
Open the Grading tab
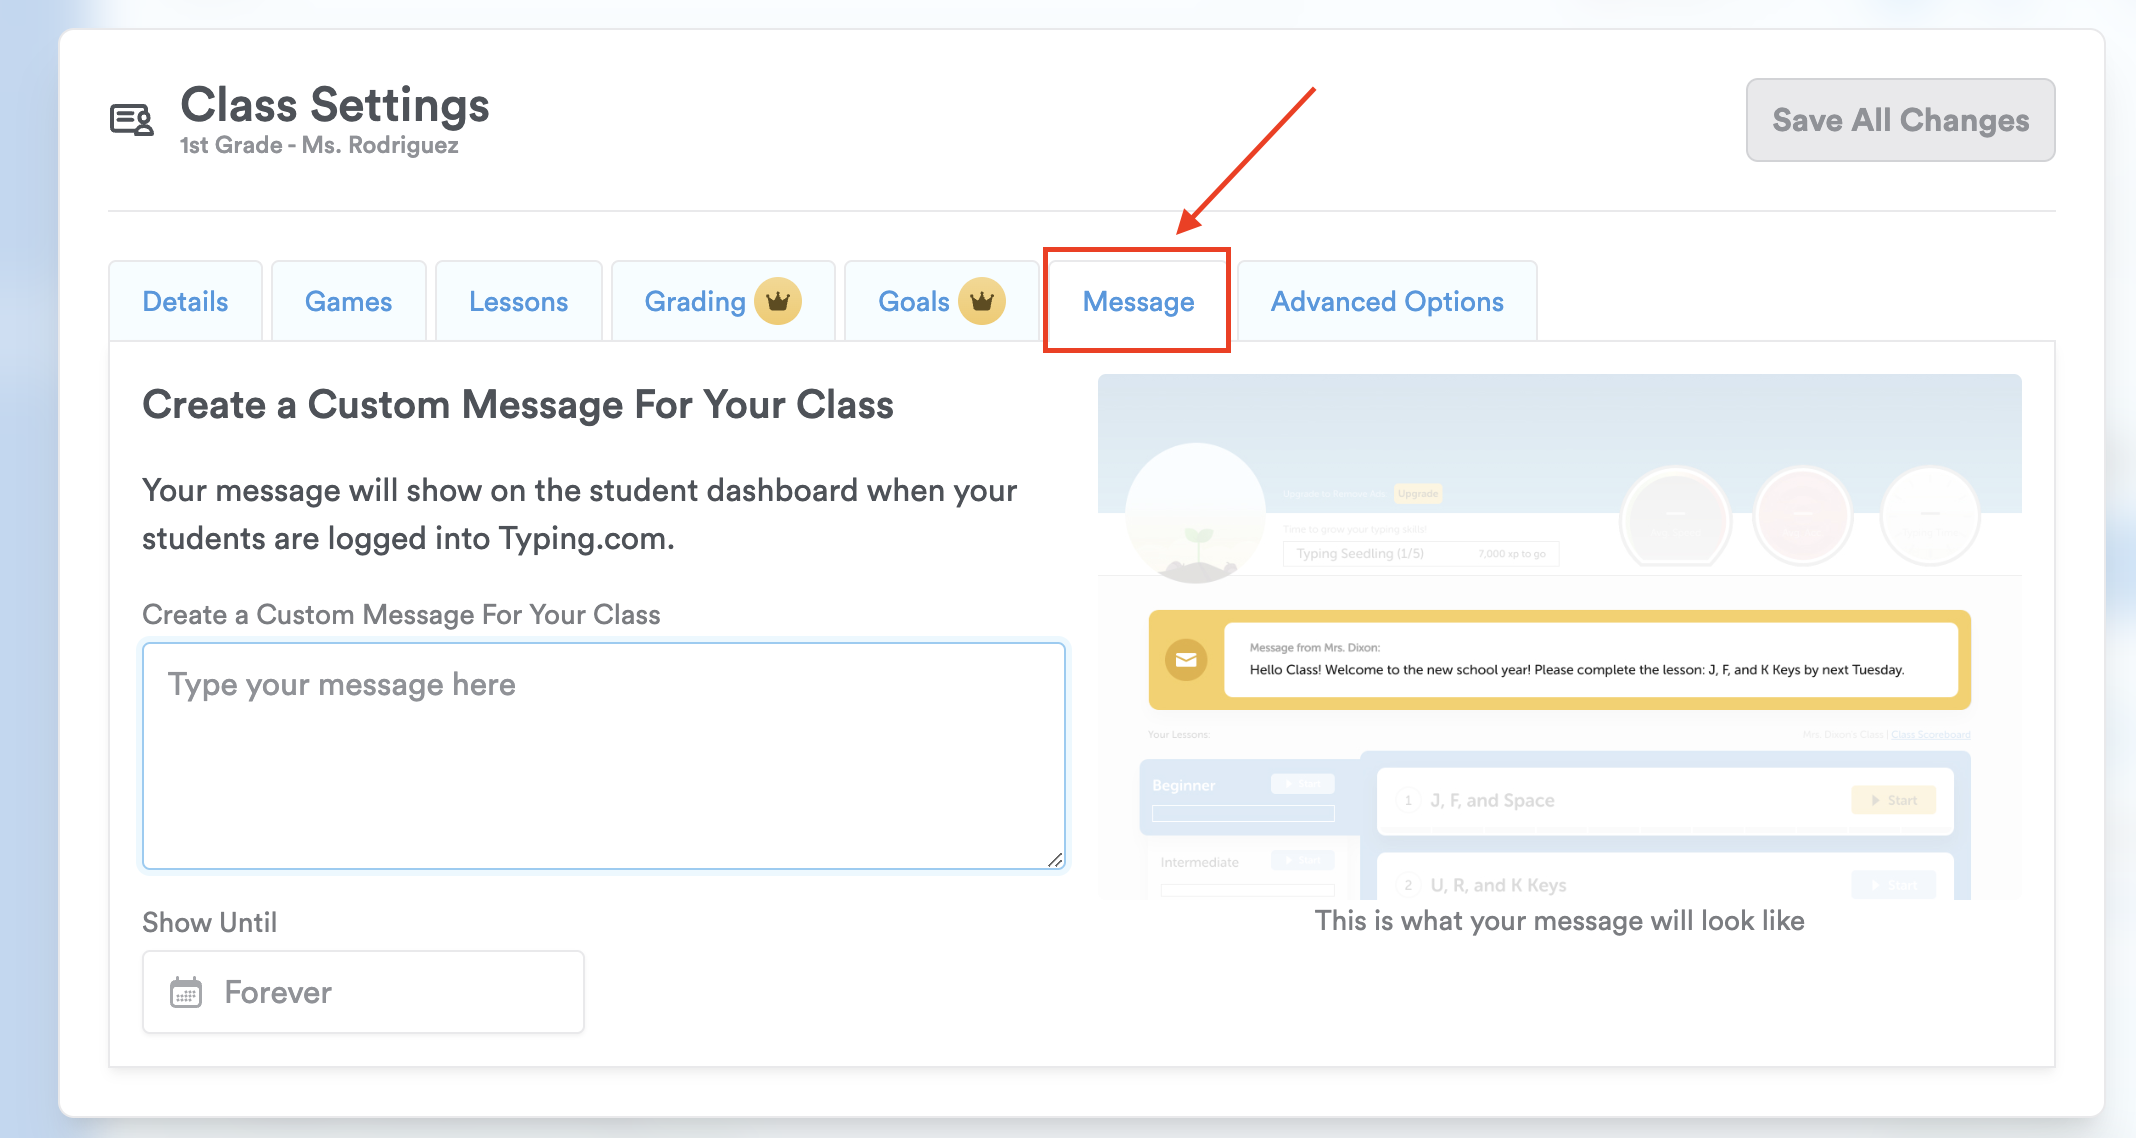[695, 302]
